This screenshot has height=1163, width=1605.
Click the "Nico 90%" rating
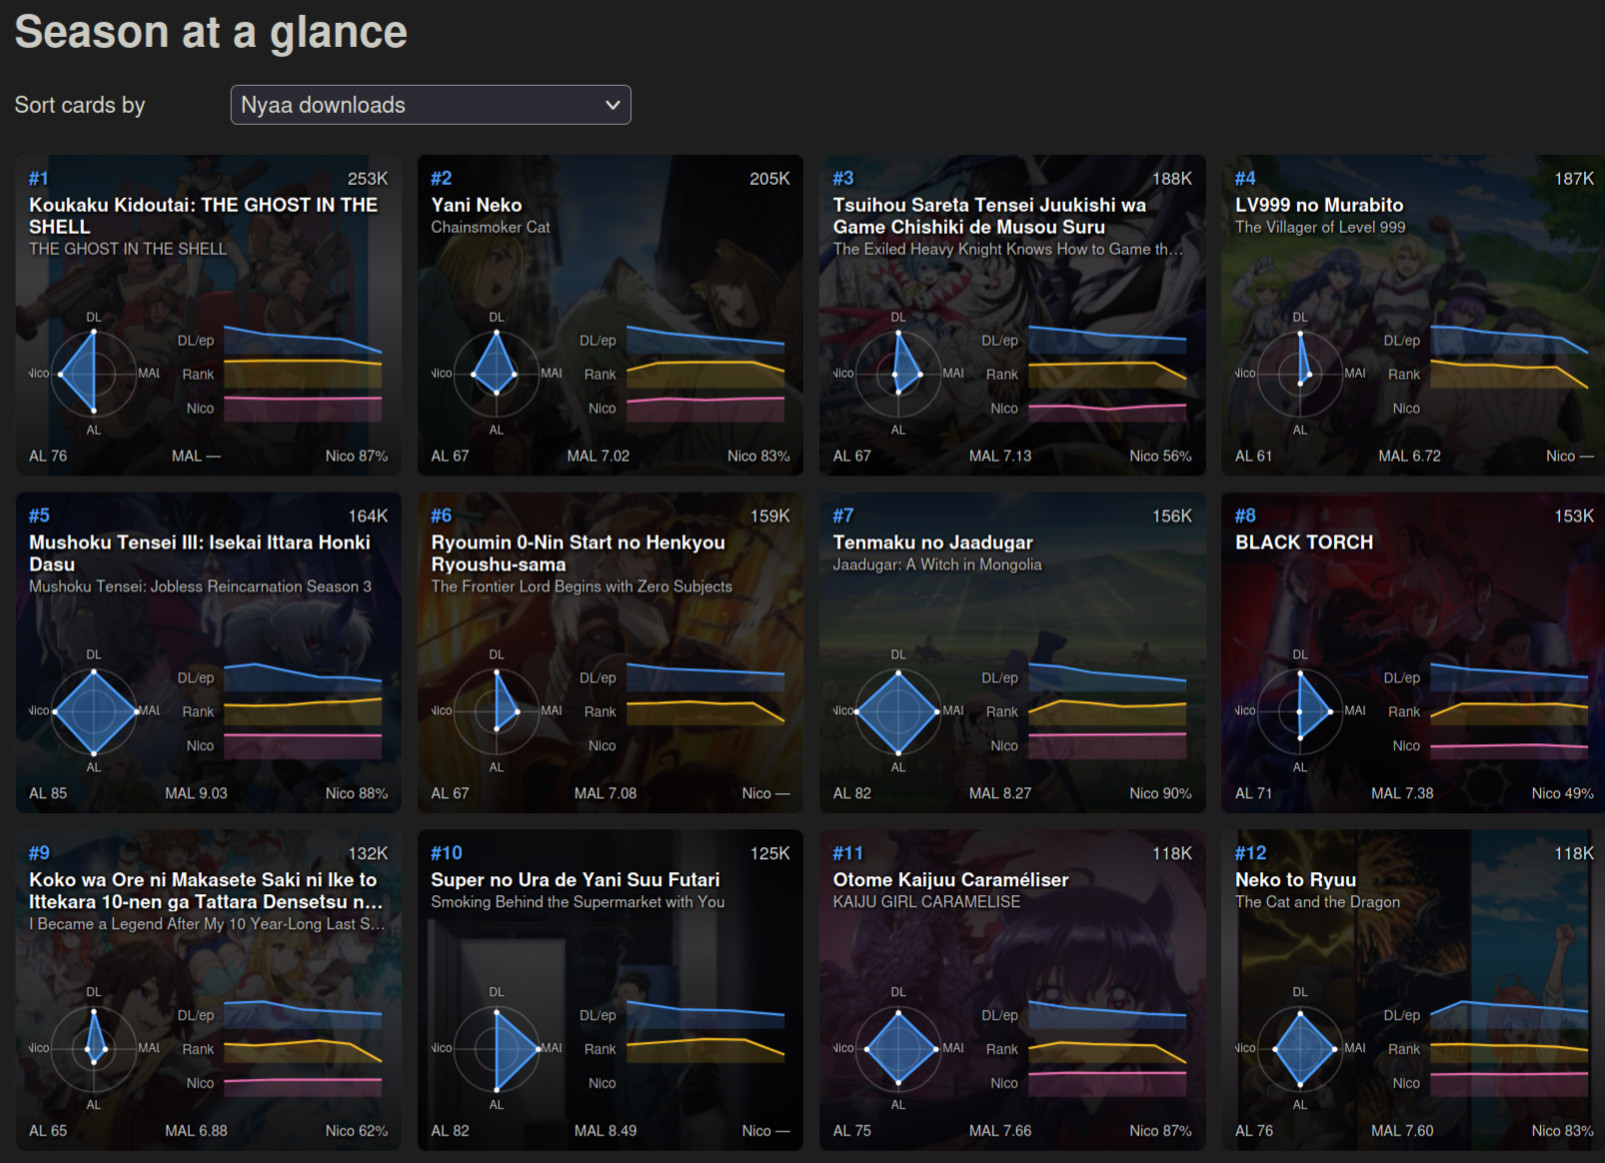[1160, 793]
